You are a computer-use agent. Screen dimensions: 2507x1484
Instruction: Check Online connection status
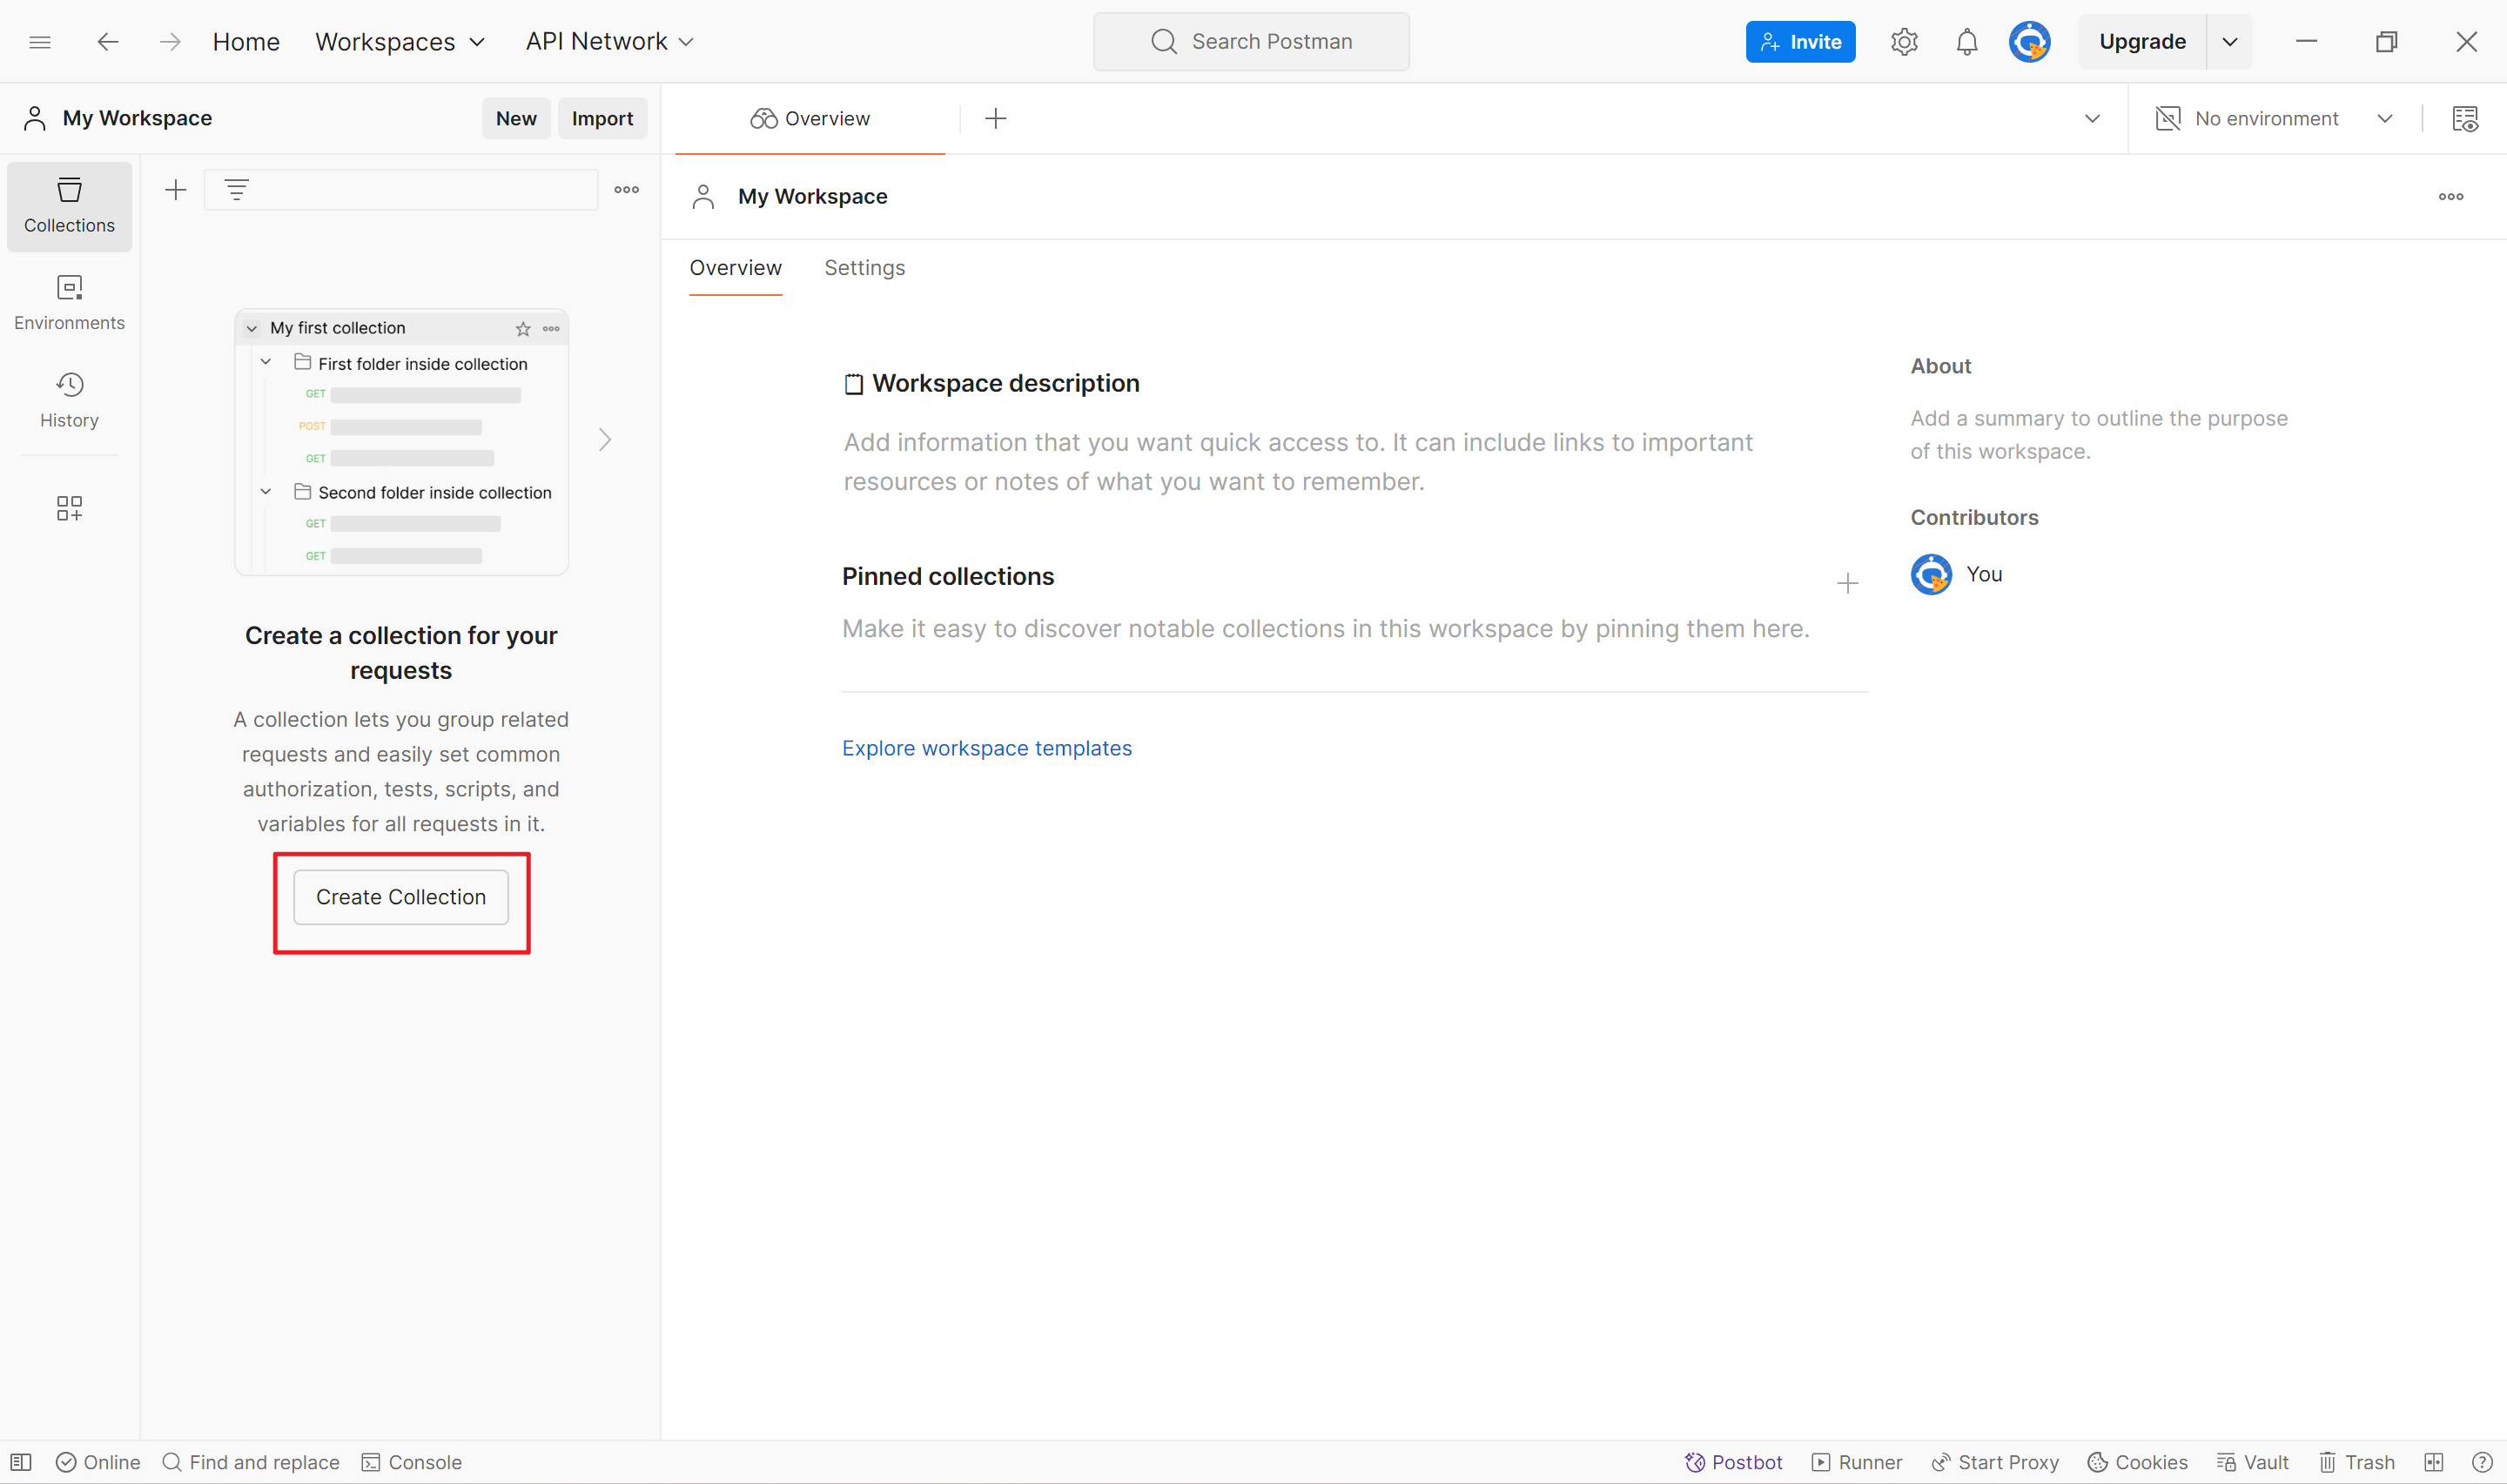(x=98, y=1462)
